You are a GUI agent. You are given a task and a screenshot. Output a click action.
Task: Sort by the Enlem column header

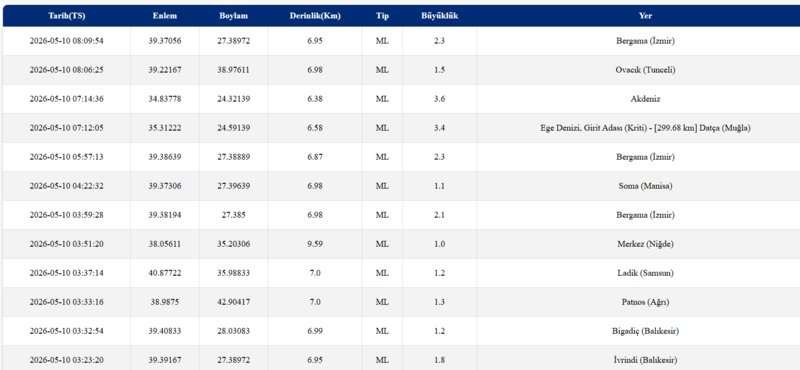(x=165, y=16)
